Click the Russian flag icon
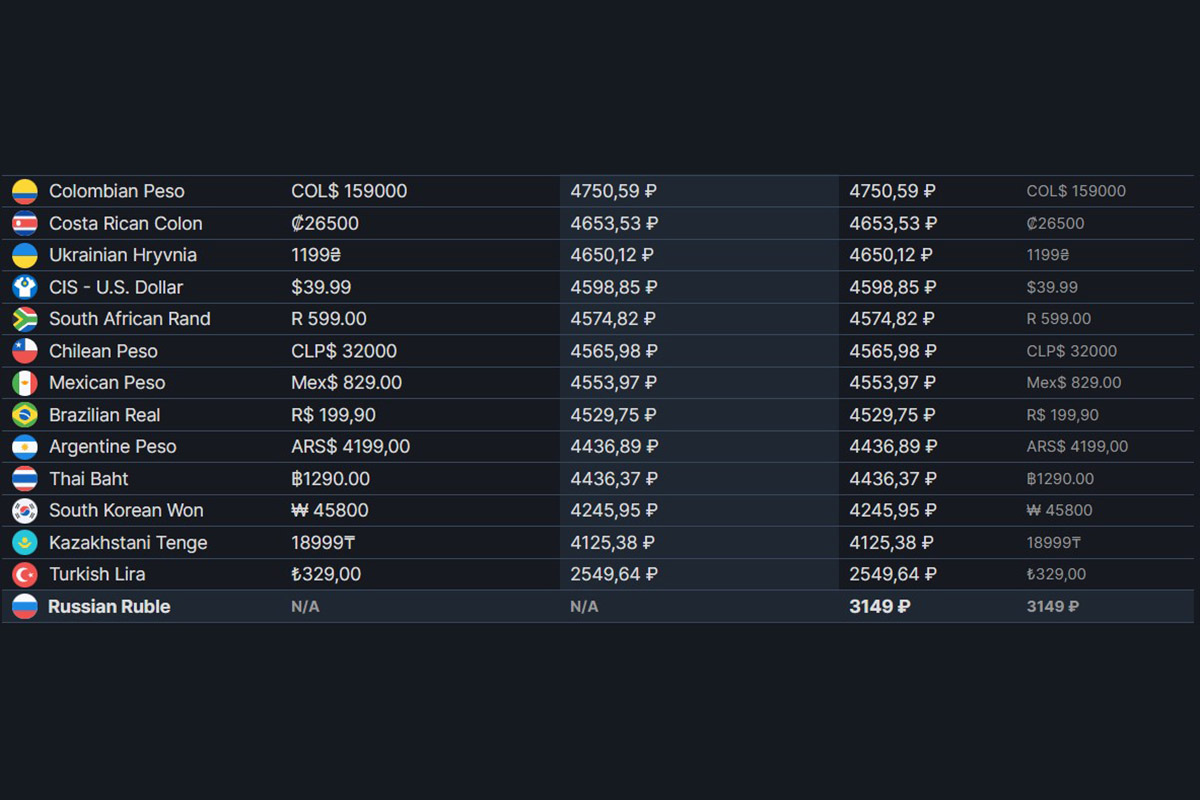 coord(25,607)
